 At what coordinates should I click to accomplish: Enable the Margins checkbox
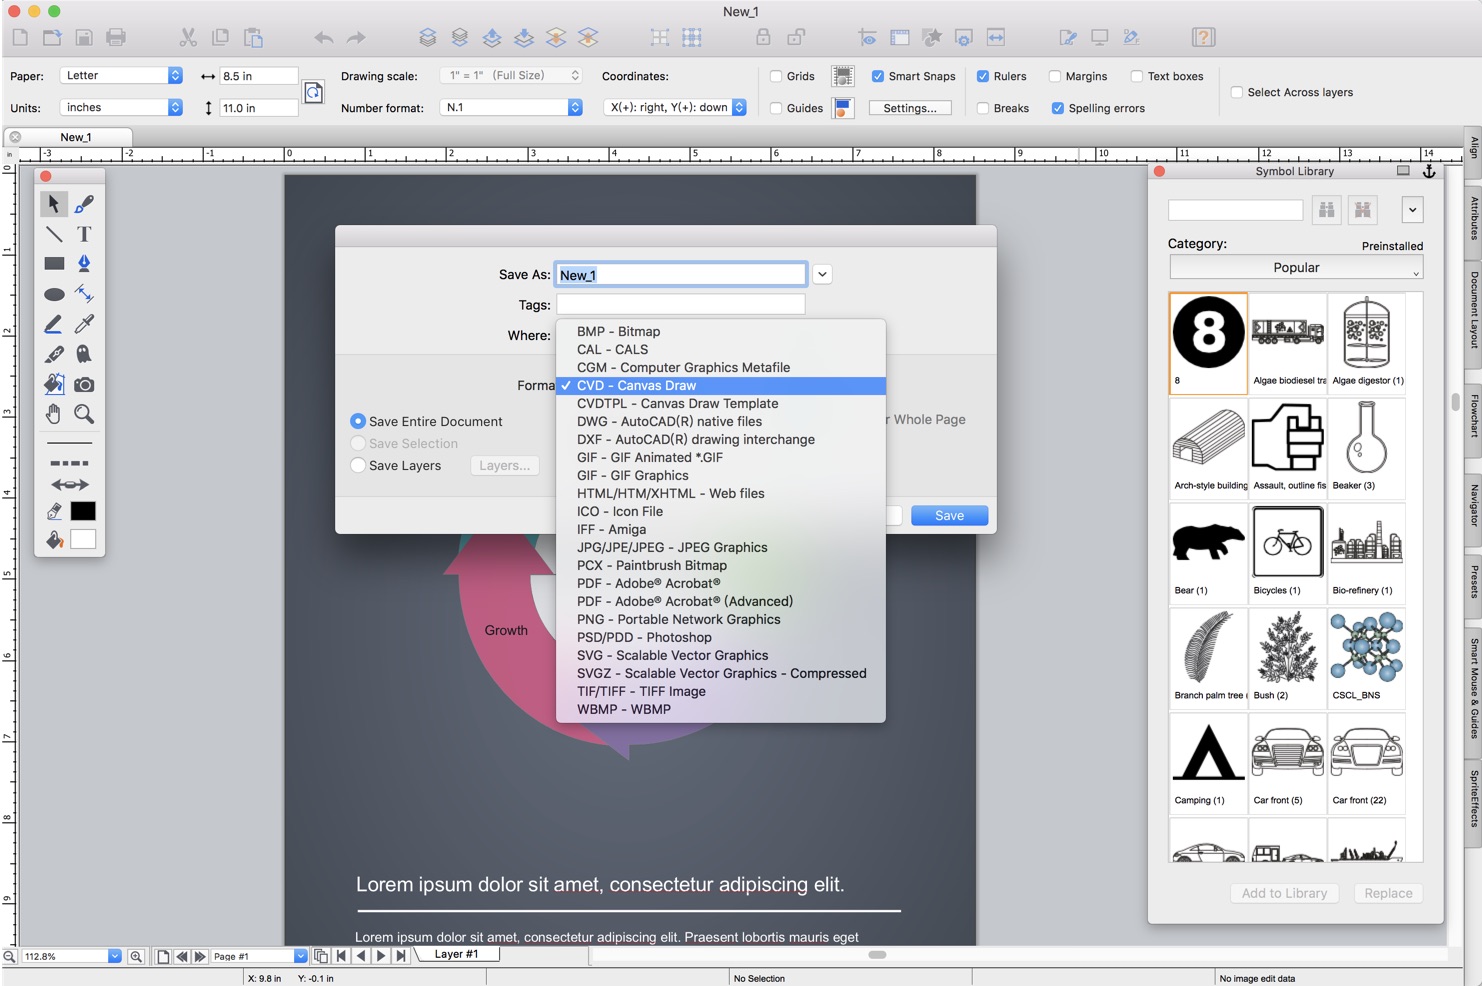1055,76
